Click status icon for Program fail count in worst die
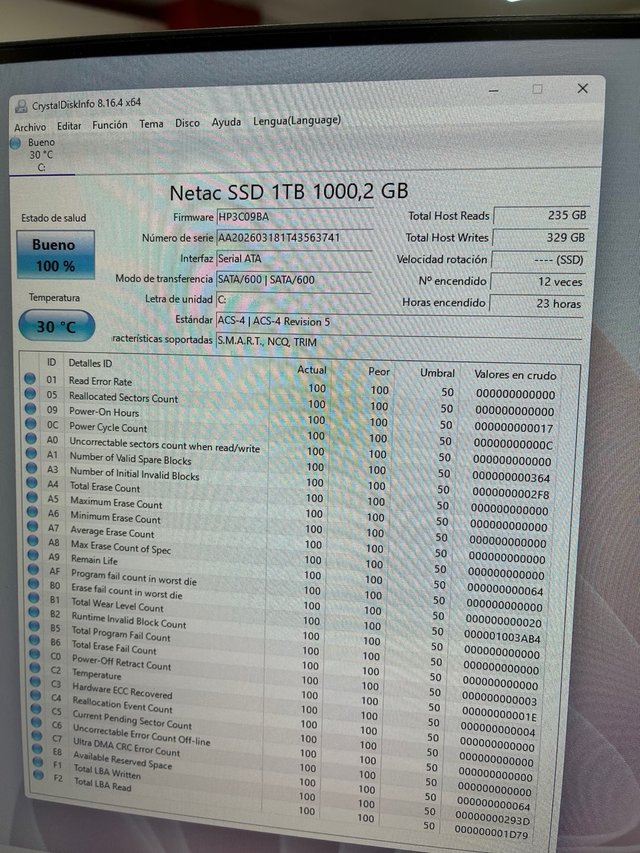The width and height of the screenshot is (640, 853). coord(33,569)
